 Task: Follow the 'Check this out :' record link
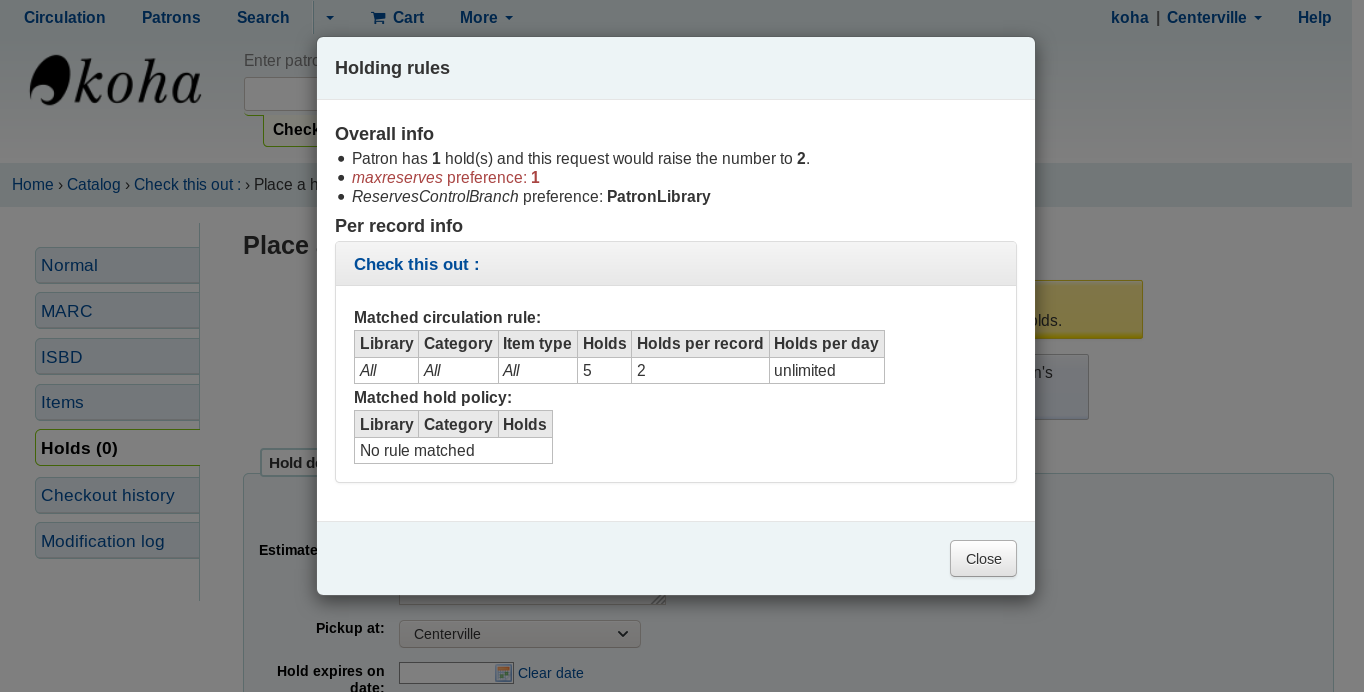click(x=416, y=264)
